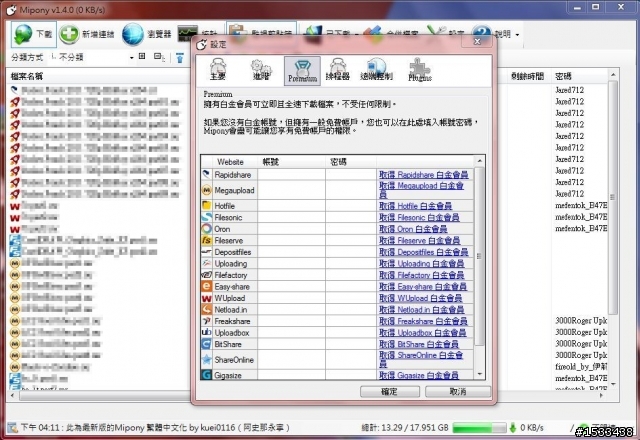640x440 pixels.
Task: Click the 取消 button
Action: click(x=458, y=391)
